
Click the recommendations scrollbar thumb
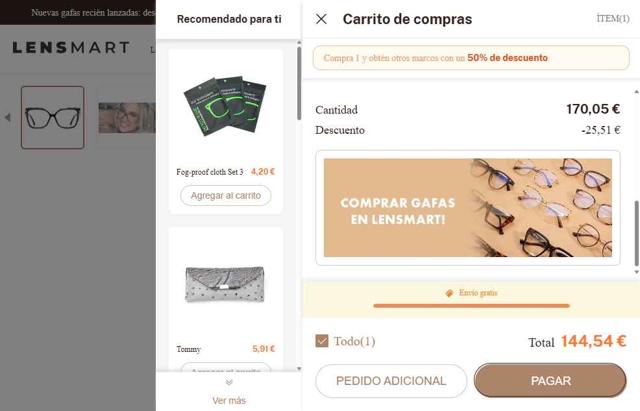coord(299,83)
